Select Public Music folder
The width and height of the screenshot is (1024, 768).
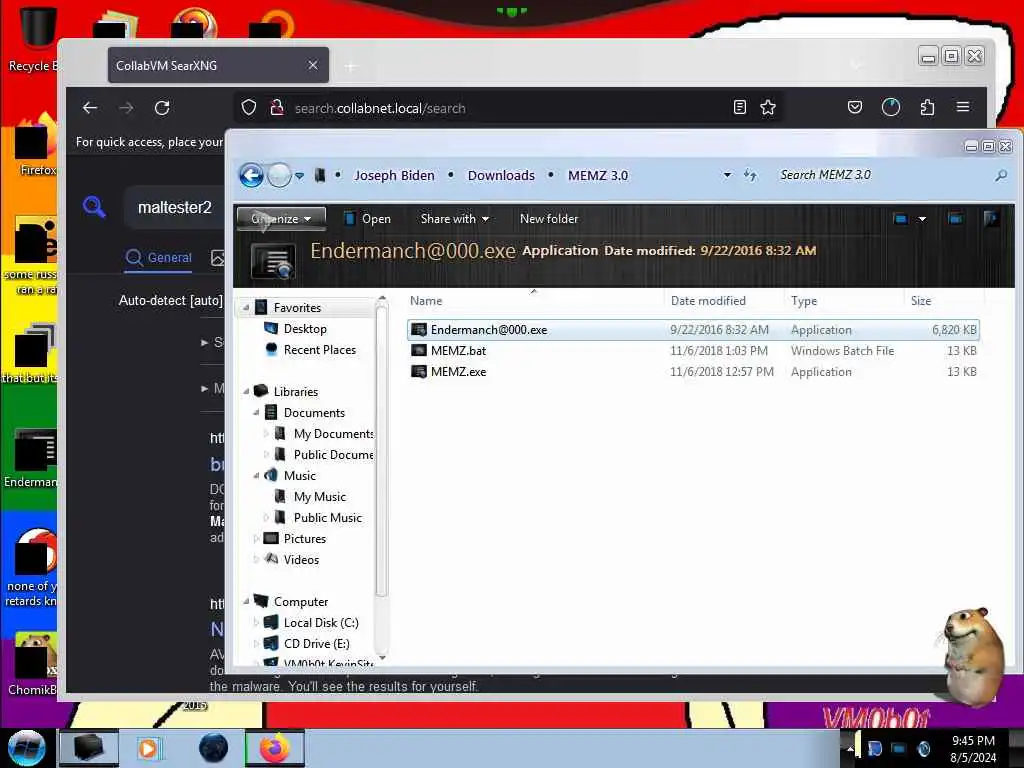coord(327,517)
